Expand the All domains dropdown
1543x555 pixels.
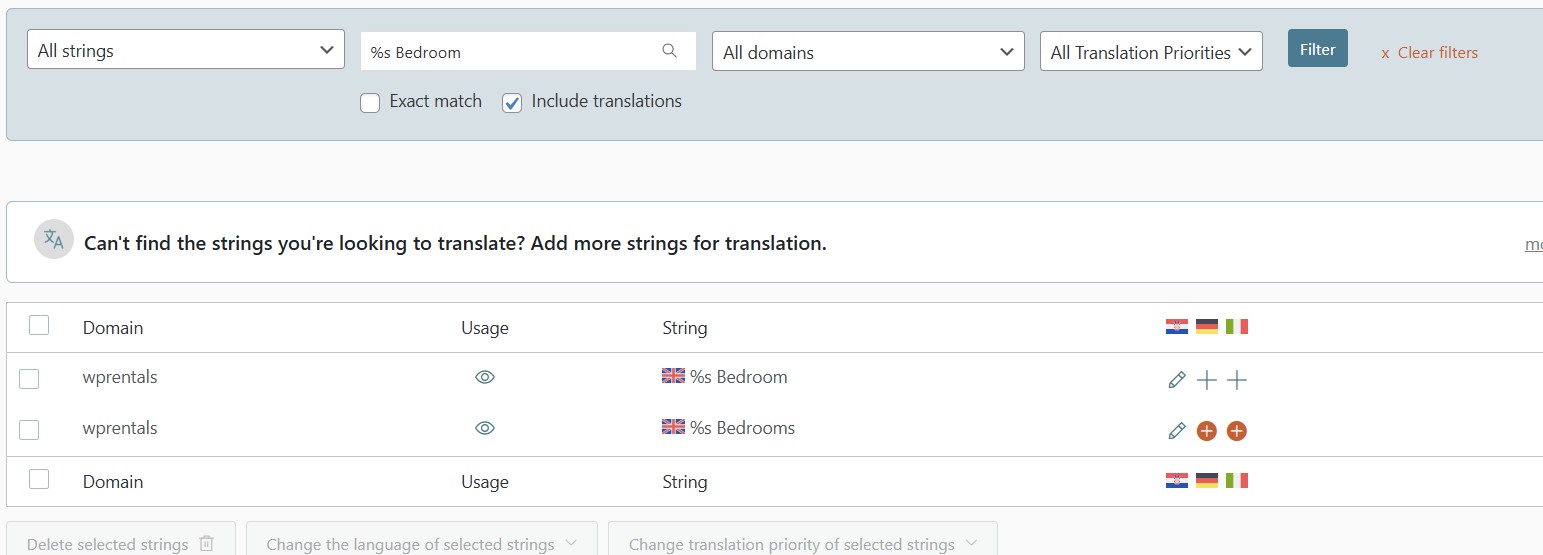[868, 52]
